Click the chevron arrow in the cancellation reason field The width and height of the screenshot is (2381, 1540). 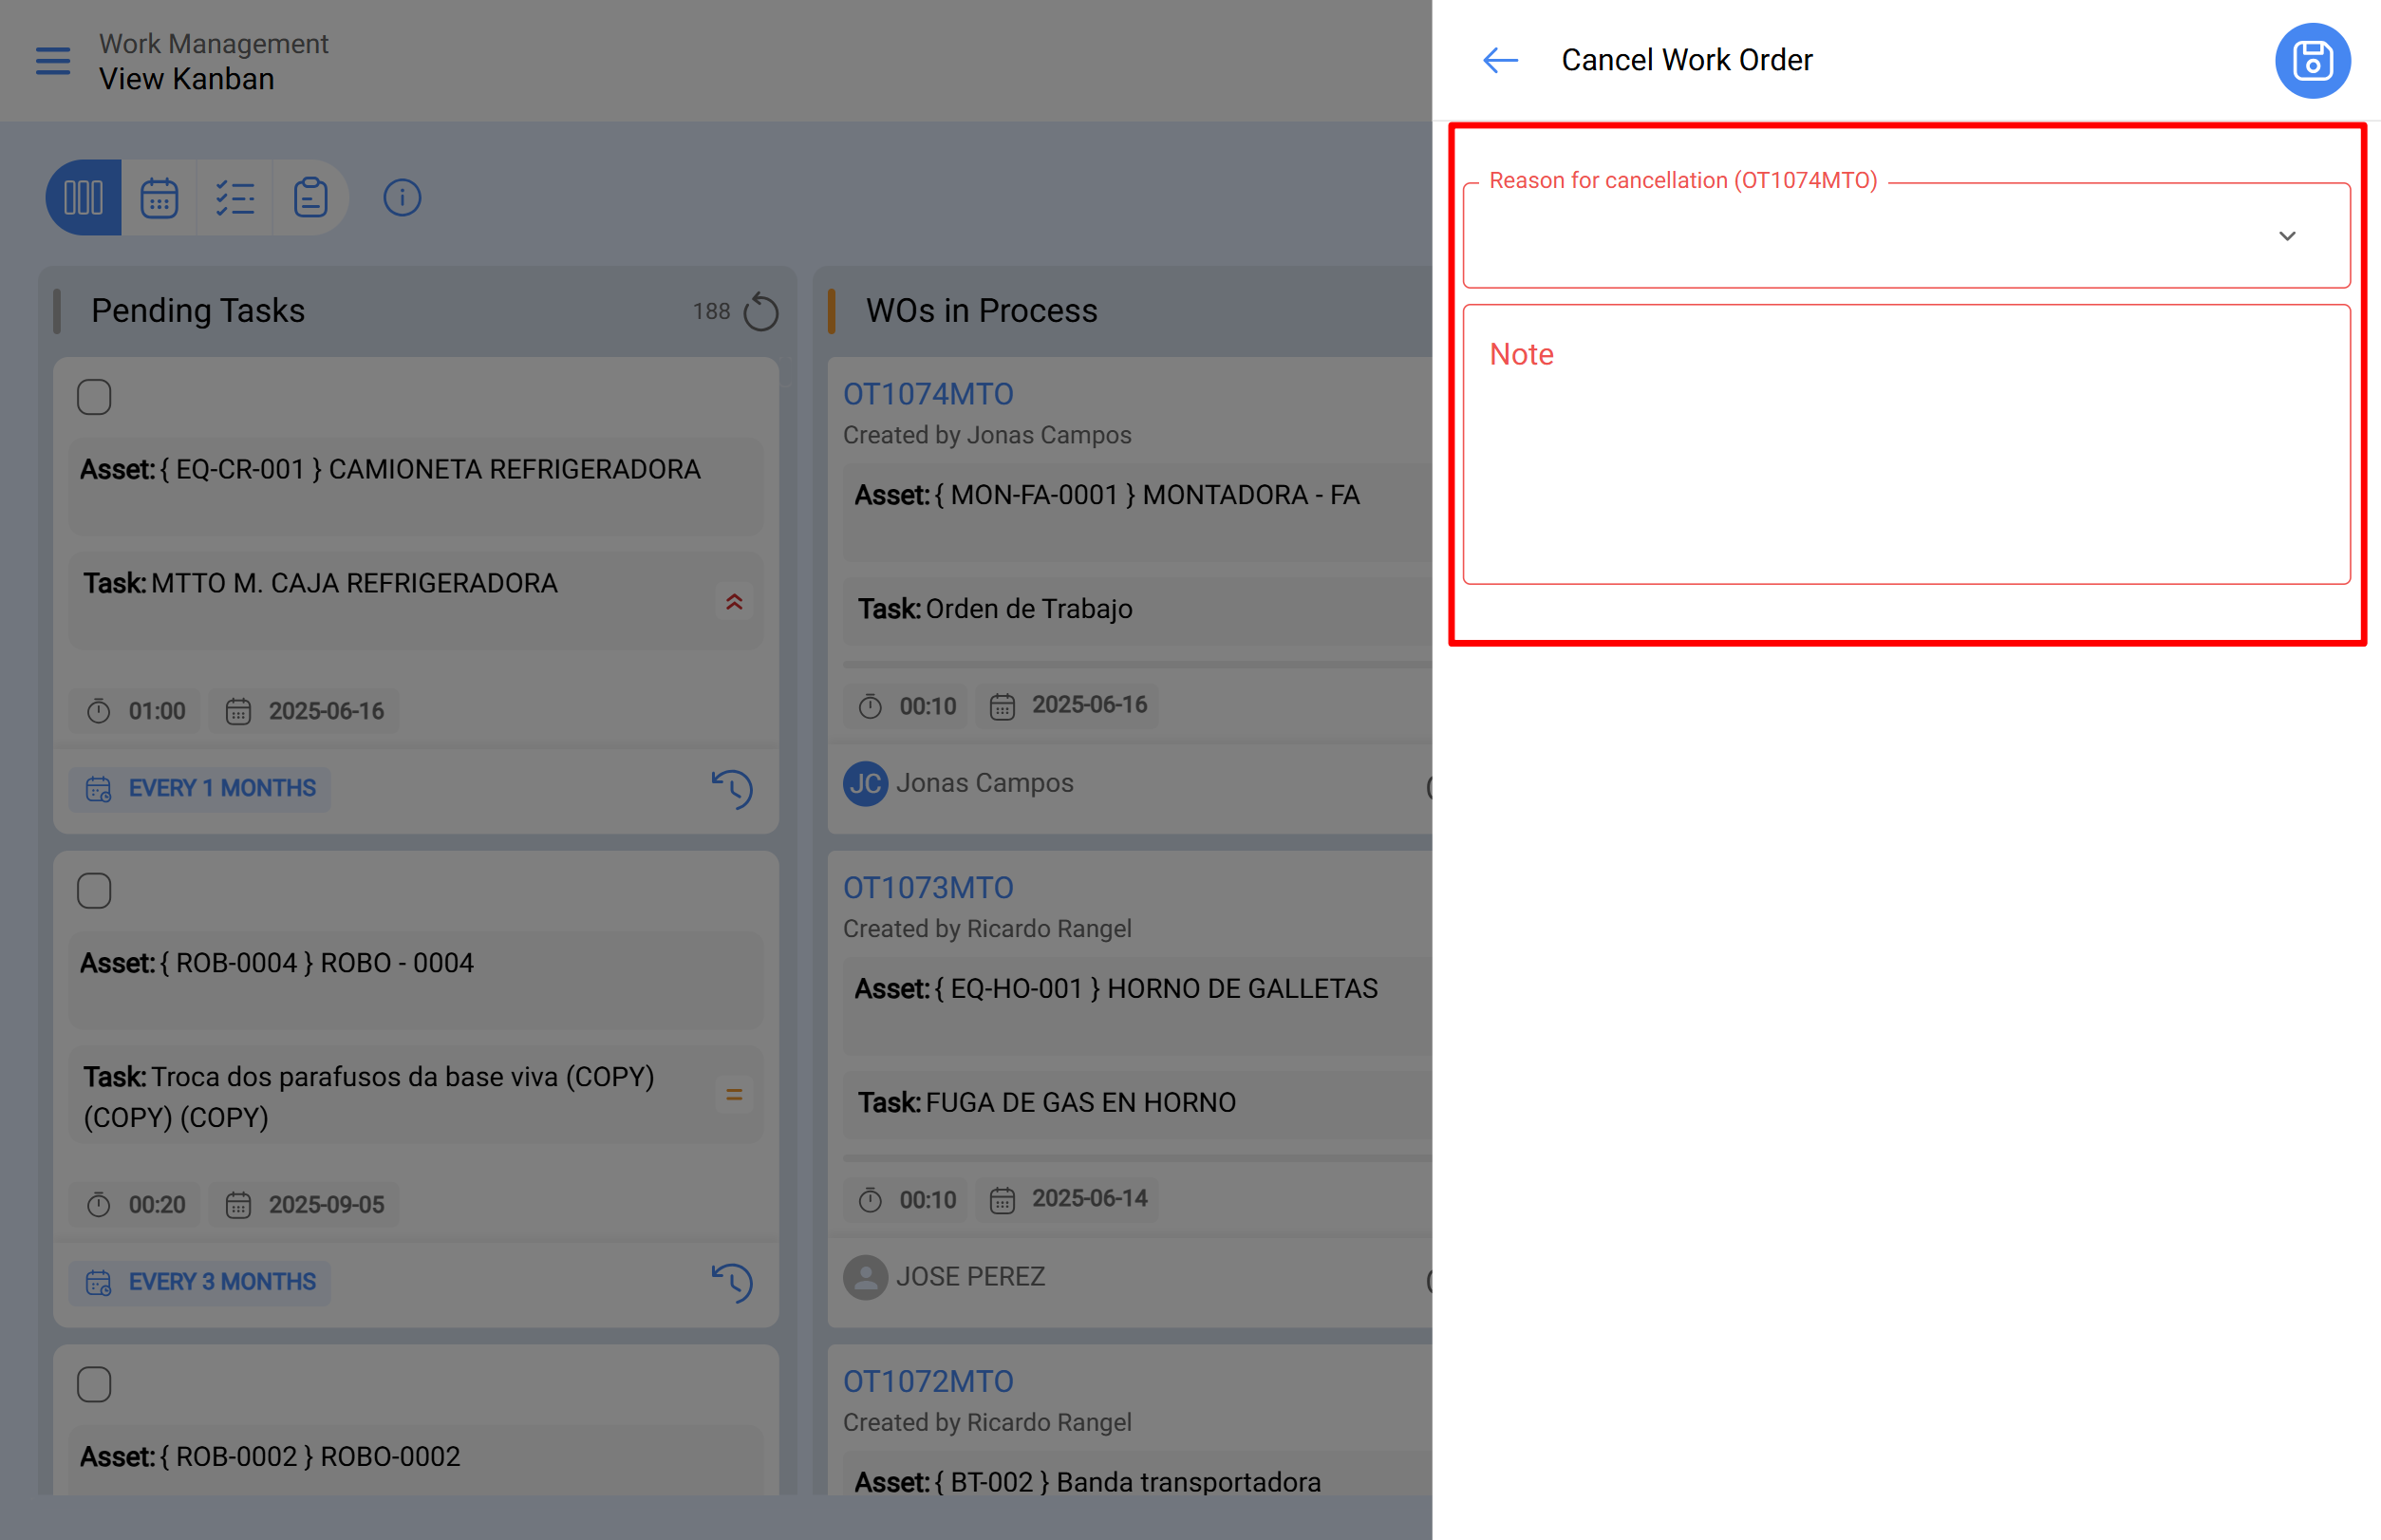[2286, 237]
